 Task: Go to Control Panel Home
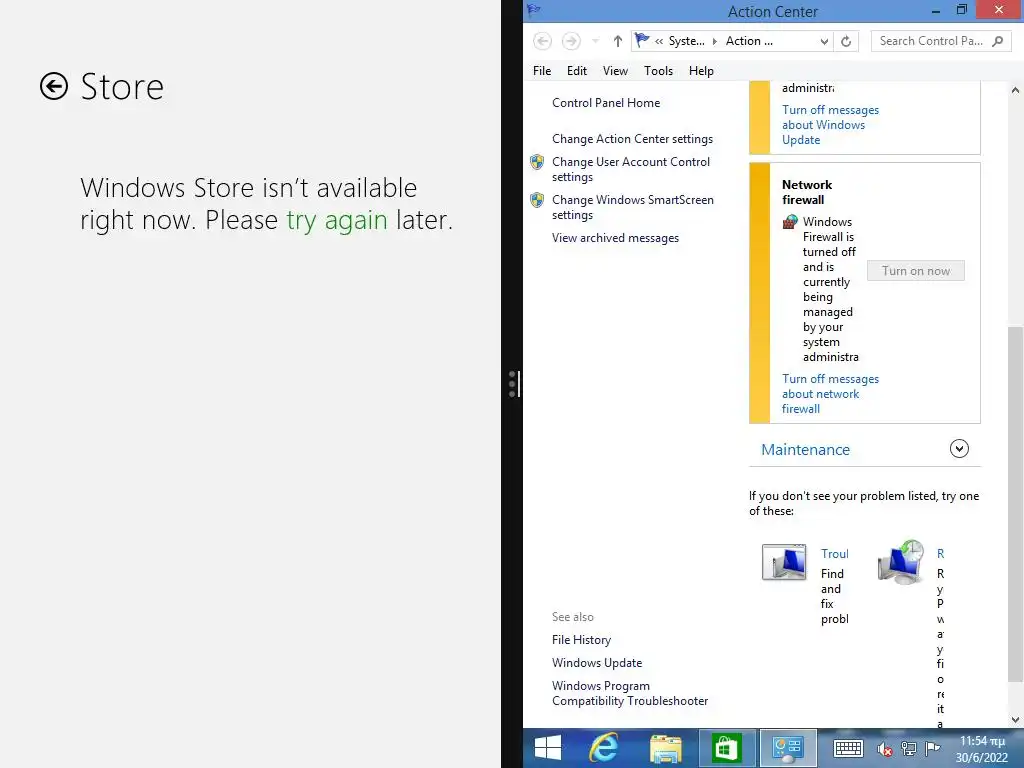[606, 103]
